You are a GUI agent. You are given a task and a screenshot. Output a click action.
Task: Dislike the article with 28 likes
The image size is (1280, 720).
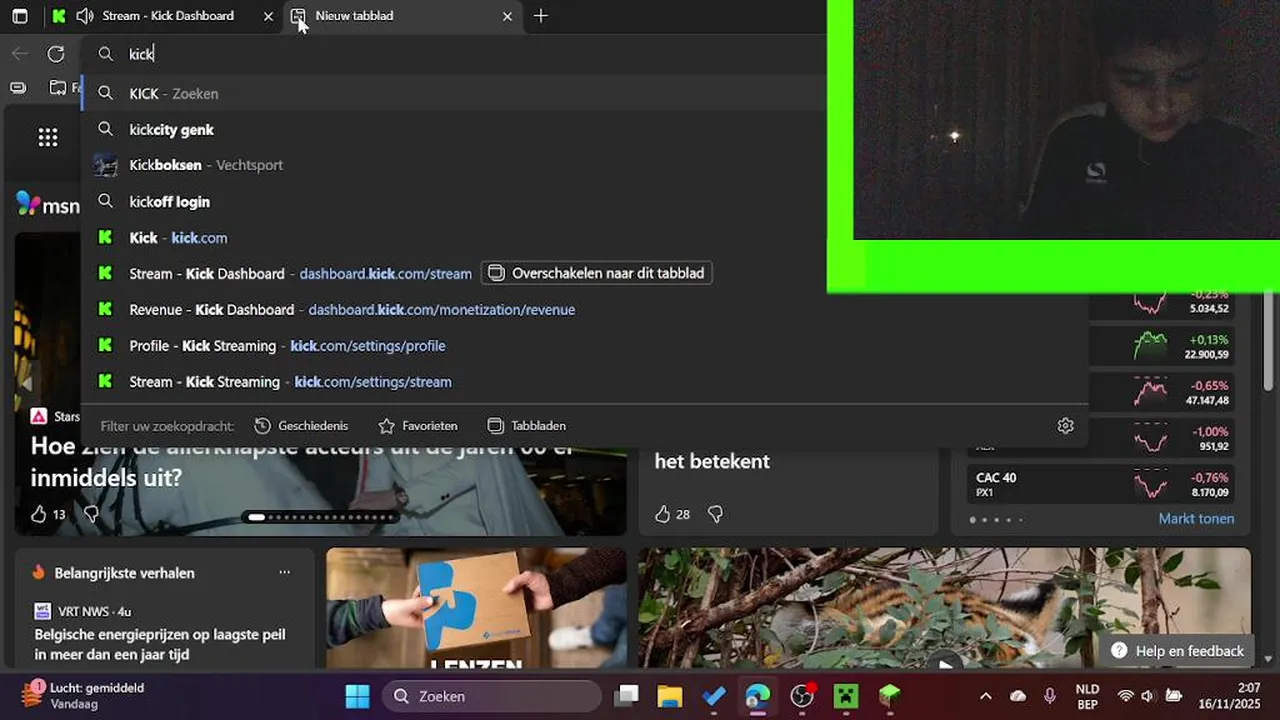coord(715,514)
